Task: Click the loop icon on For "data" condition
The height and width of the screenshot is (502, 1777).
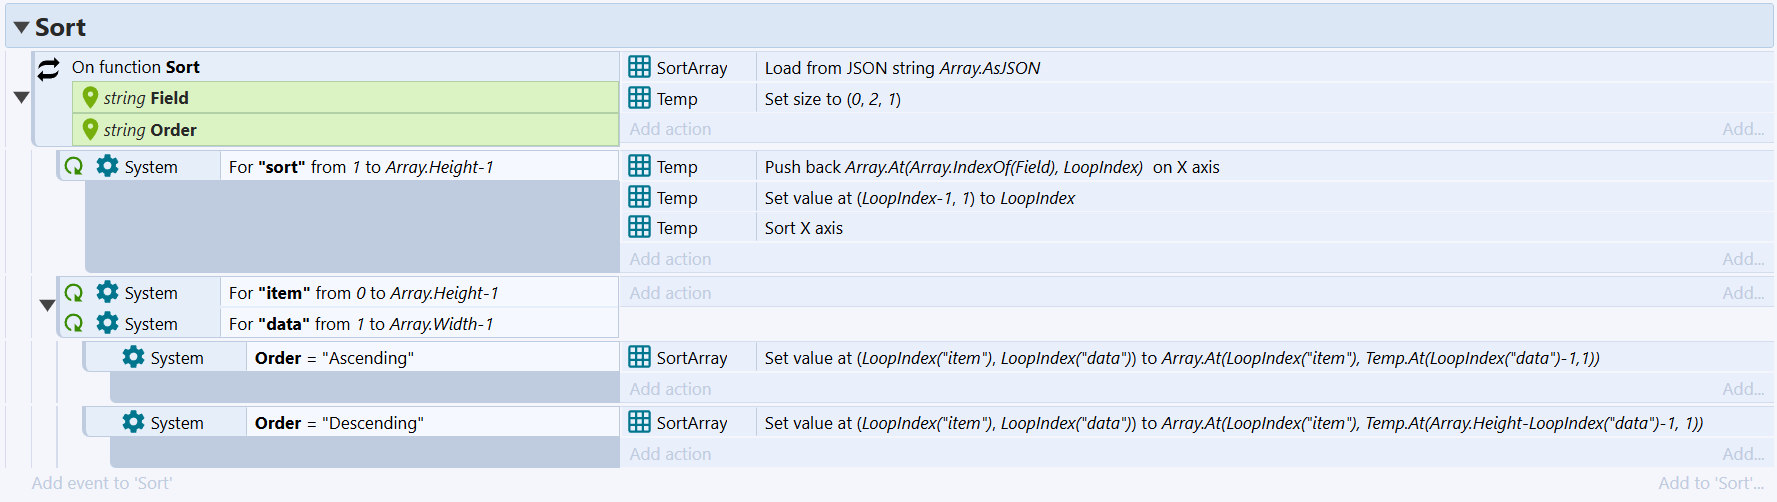Action: click(74, 323)
